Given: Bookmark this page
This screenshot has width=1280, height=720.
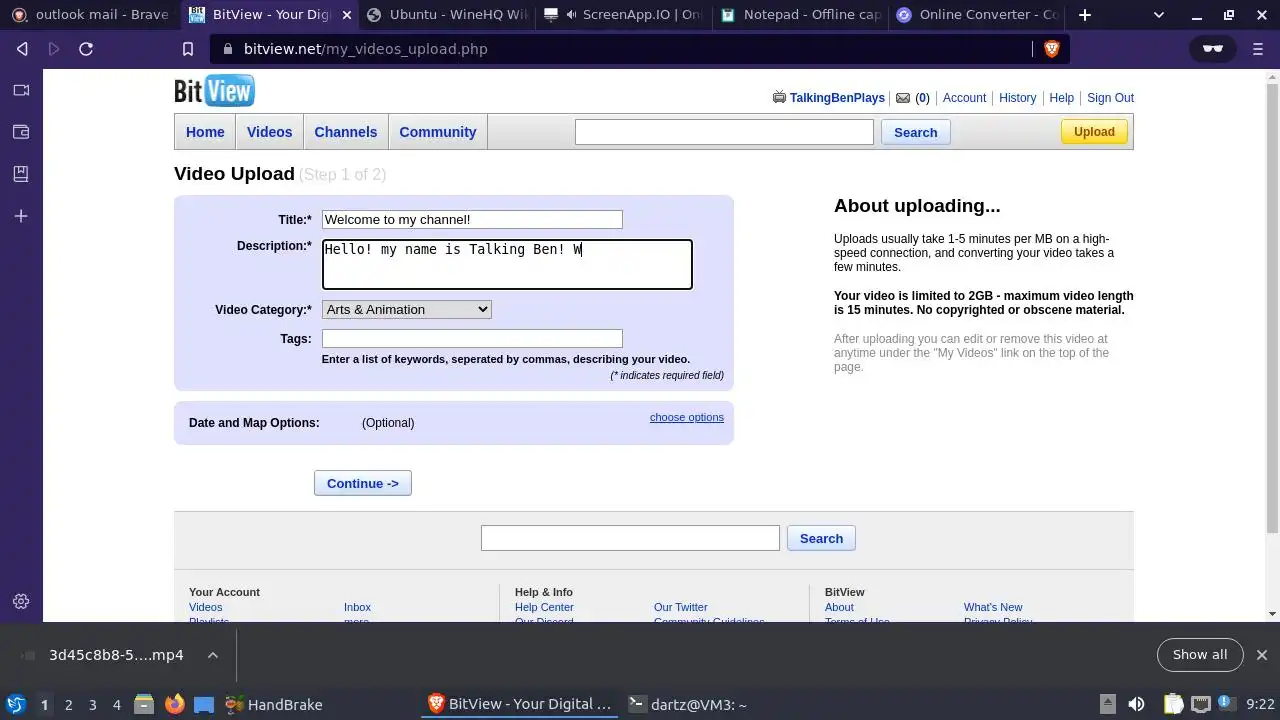Looking at the screenshot, I should tap(188, 49).
